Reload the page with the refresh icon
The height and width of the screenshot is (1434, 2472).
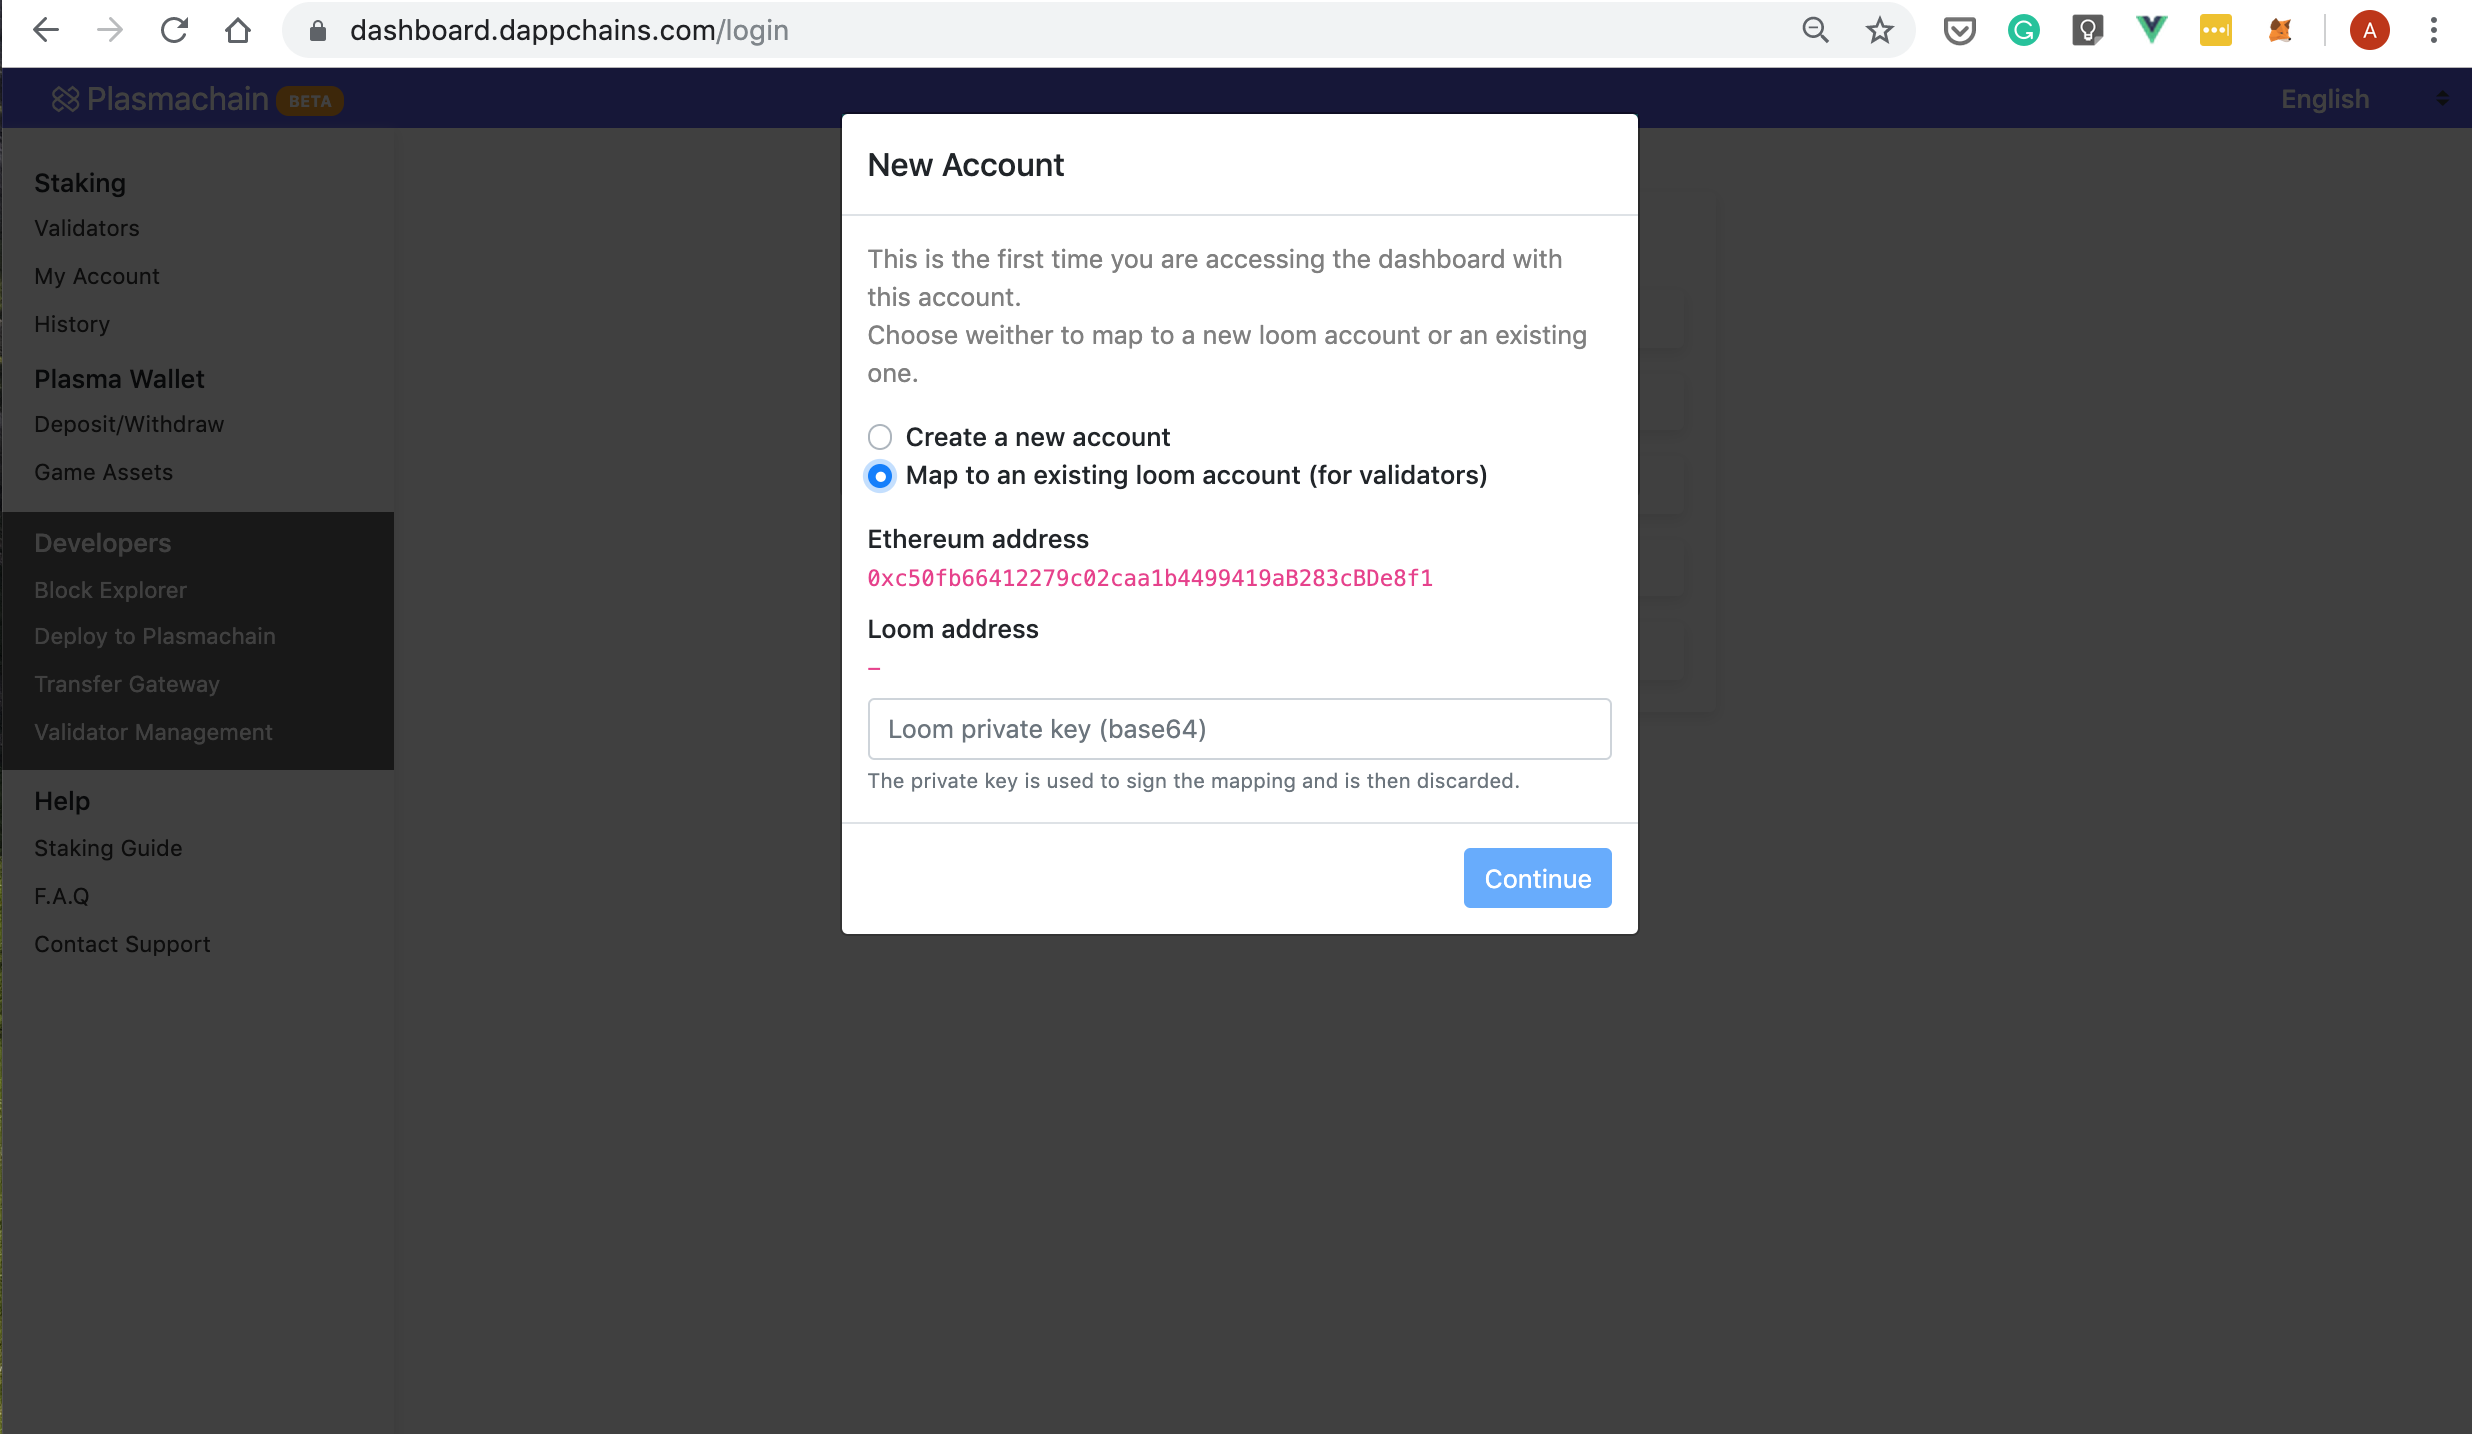(x=174, y=30)
